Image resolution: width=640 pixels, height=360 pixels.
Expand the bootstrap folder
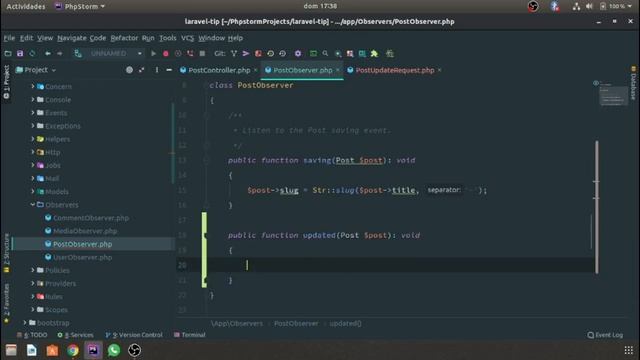[25, 322]
